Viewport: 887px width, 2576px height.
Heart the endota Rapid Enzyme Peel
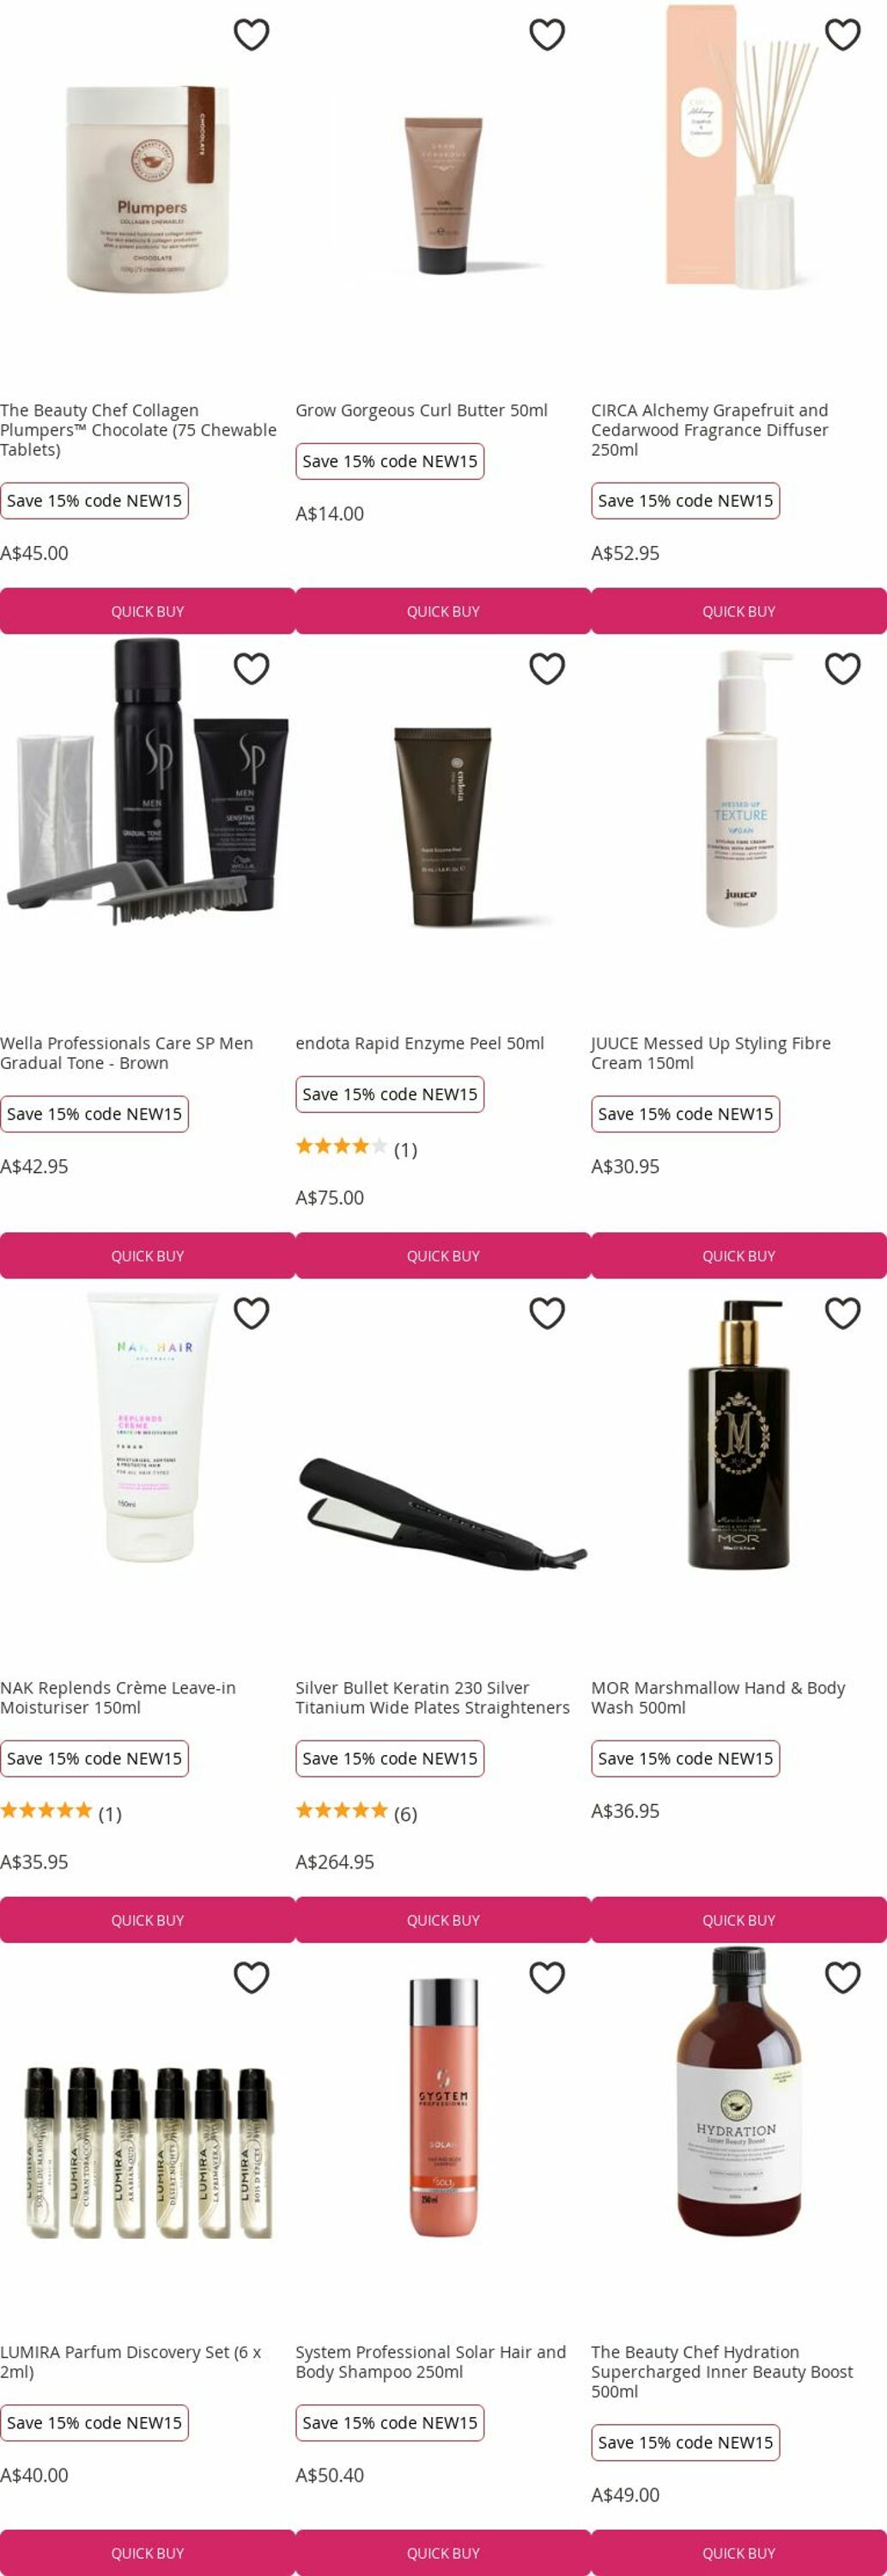point(547,668)
